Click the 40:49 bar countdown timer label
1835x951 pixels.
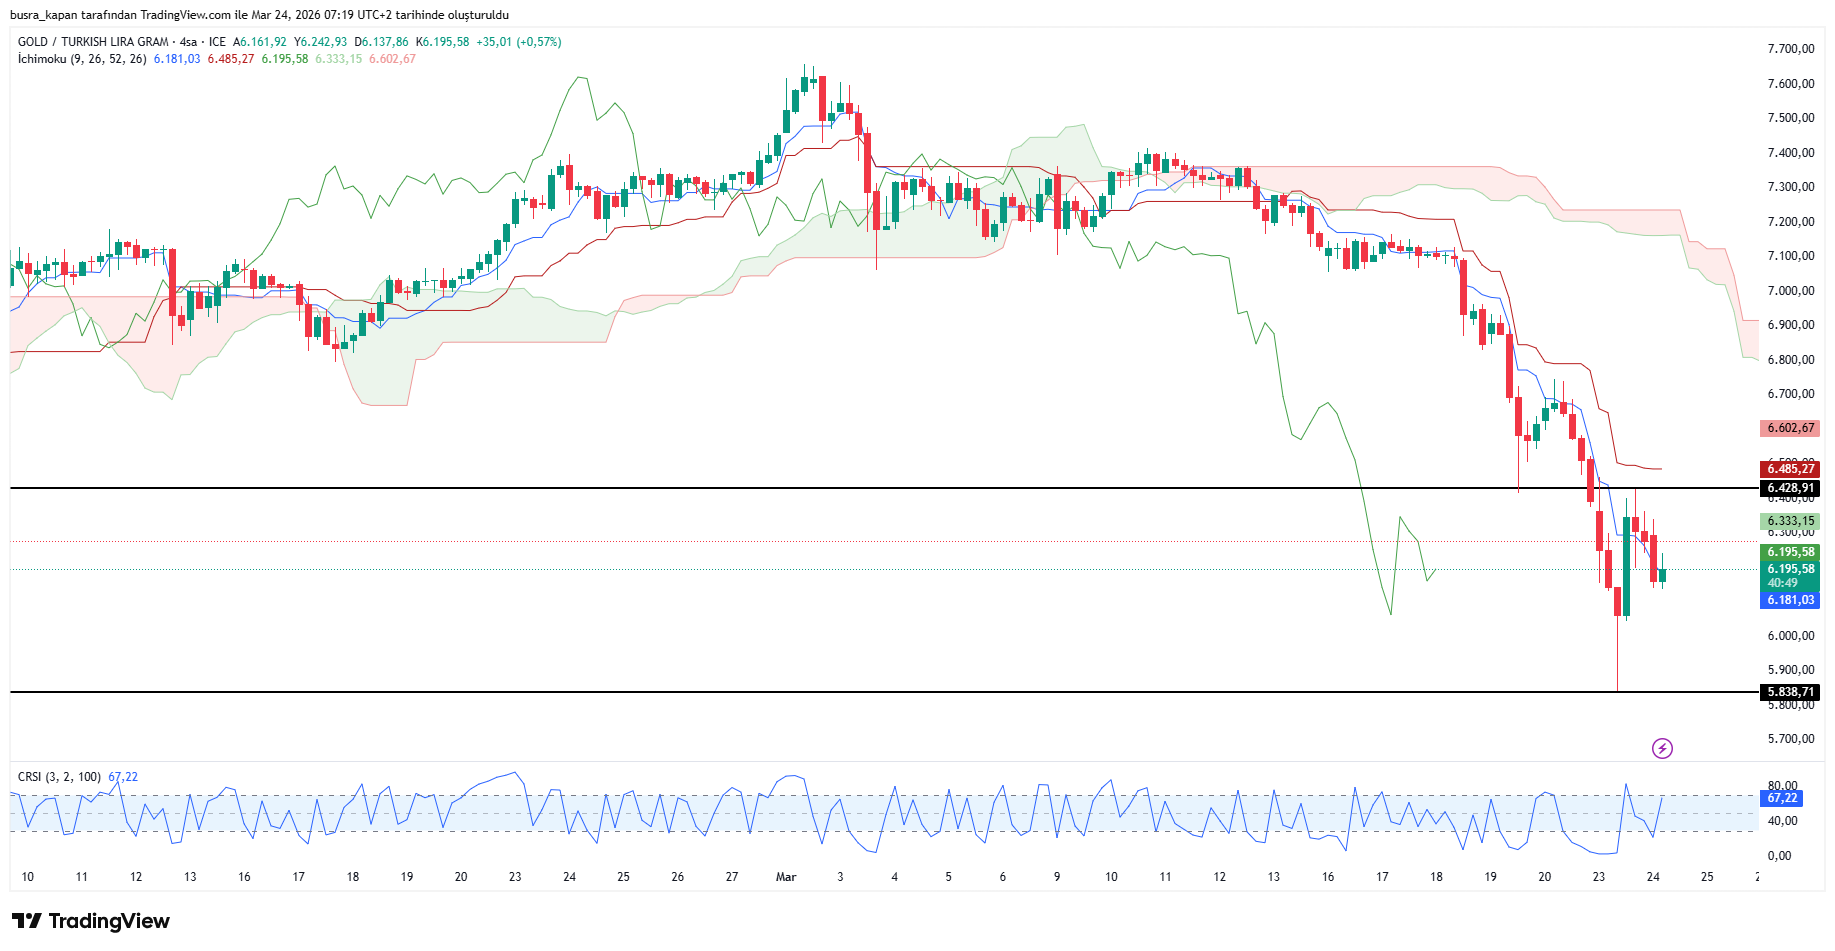coord(1782,583)
